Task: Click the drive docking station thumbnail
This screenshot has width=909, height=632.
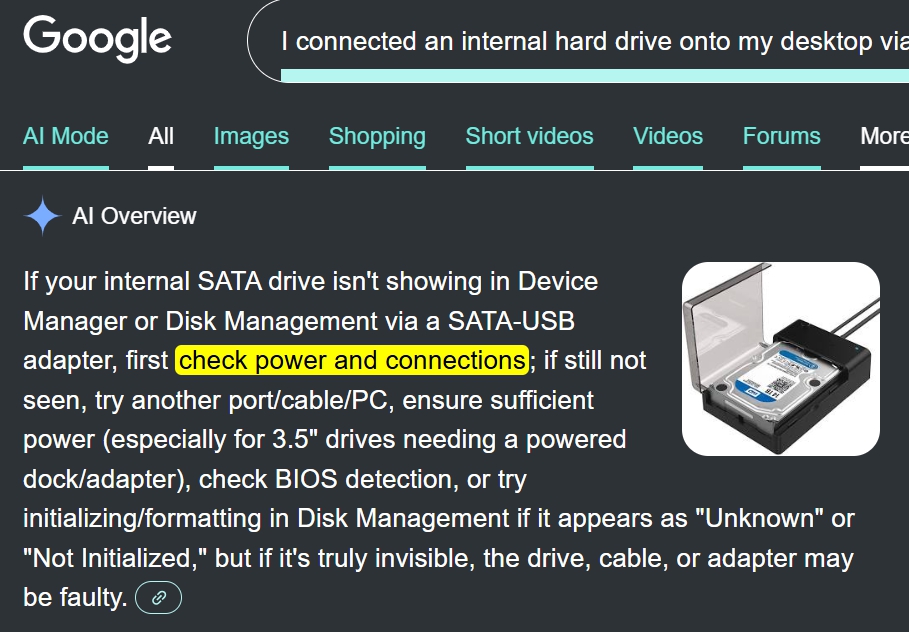Action: tap(780, 358)
